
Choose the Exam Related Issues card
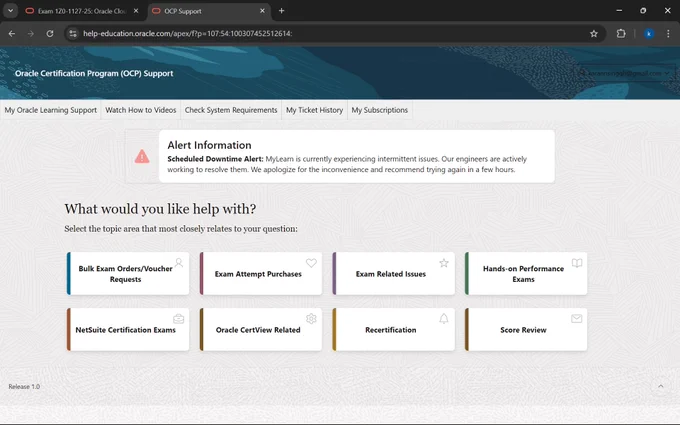pos(393,274)
